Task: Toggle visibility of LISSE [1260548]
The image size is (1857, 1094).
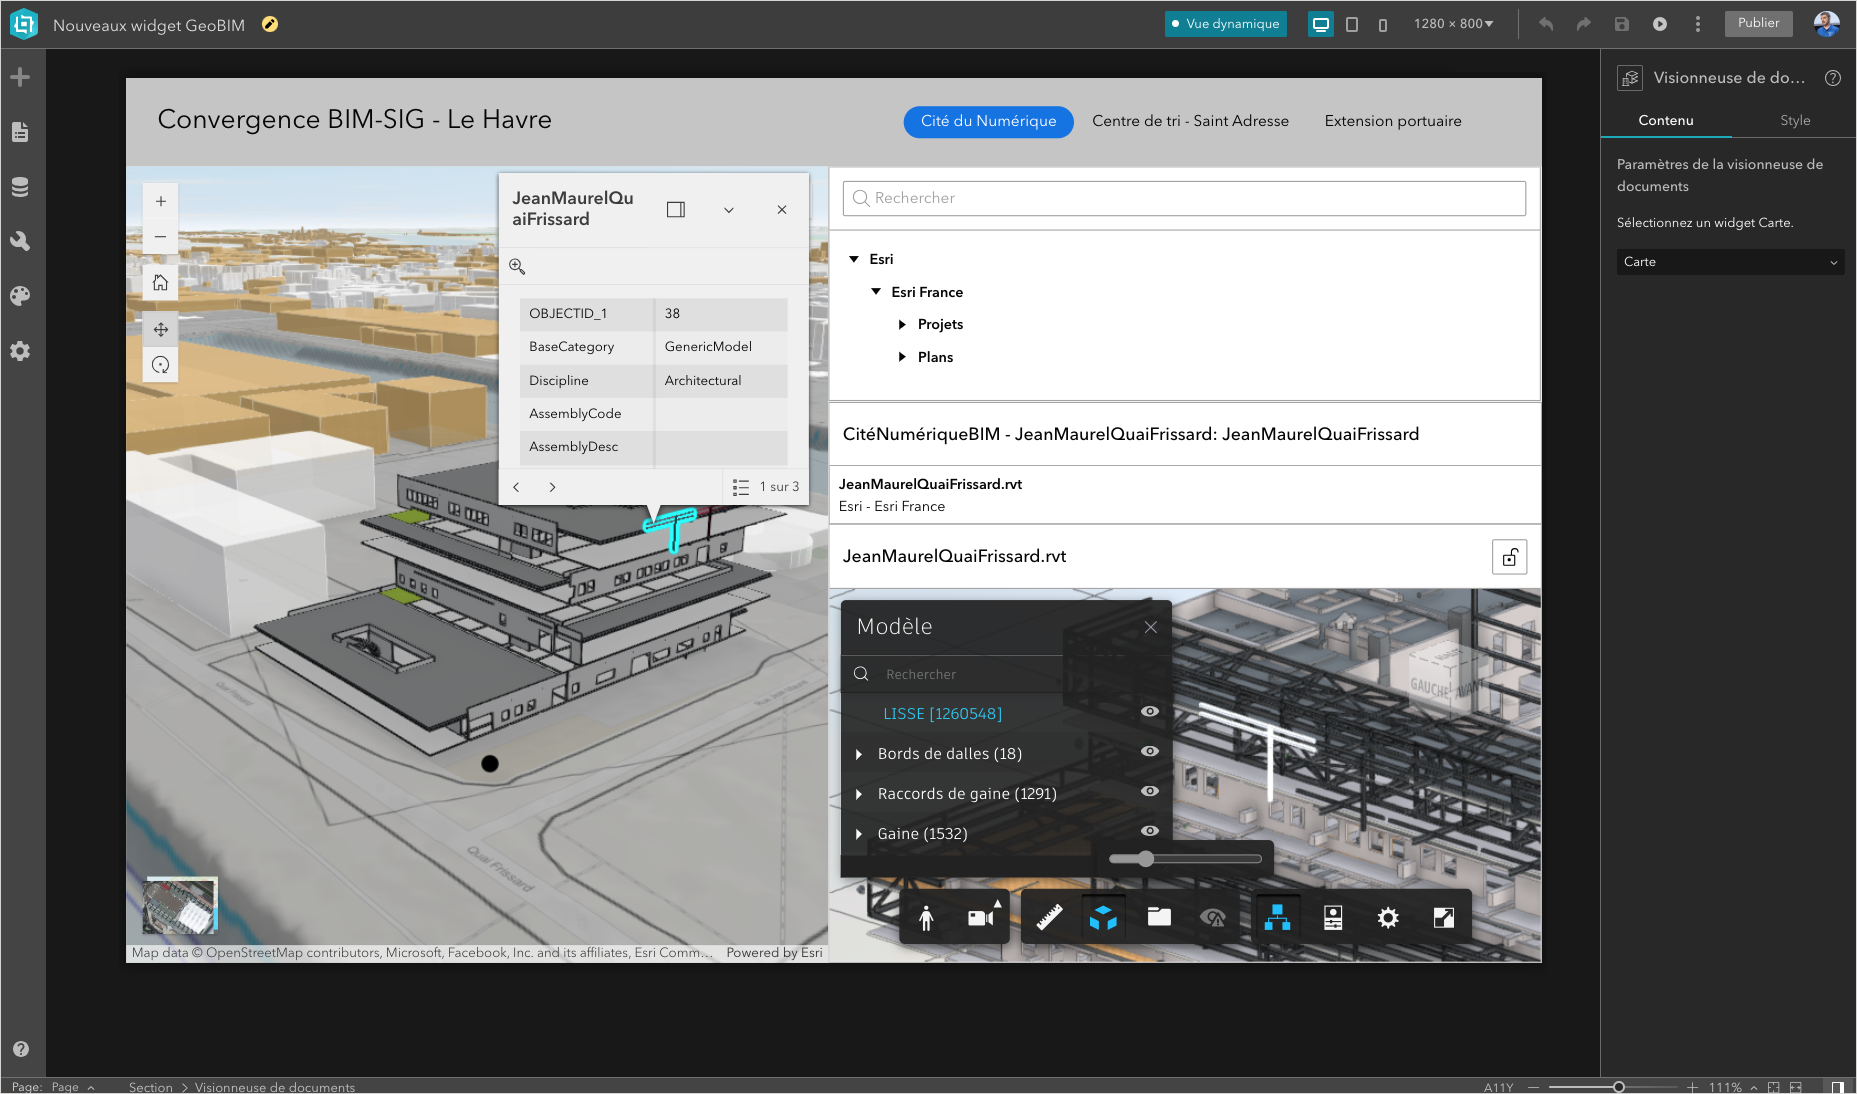Action: 1149,711
